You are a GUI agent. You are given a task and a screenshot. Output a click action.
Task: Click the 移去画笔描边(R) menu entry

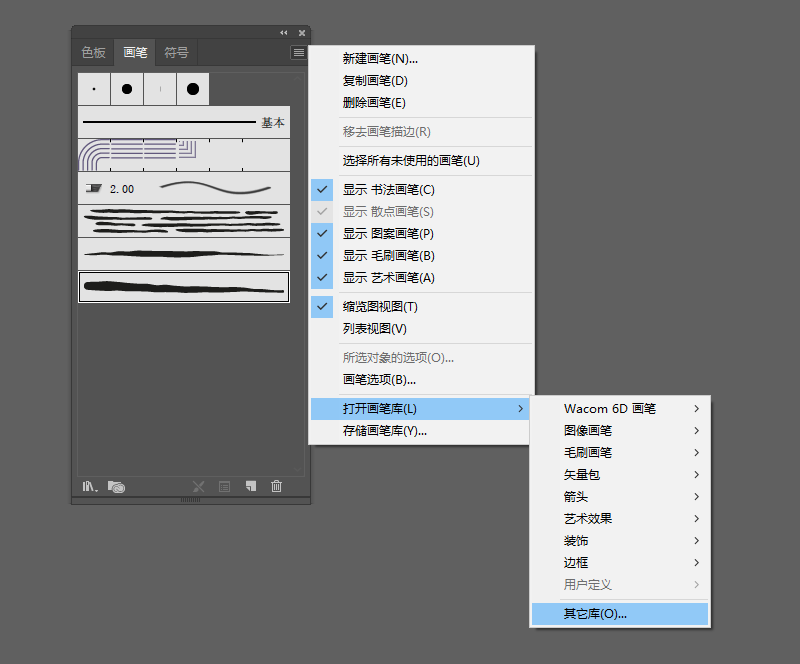[x=421, y=132]
